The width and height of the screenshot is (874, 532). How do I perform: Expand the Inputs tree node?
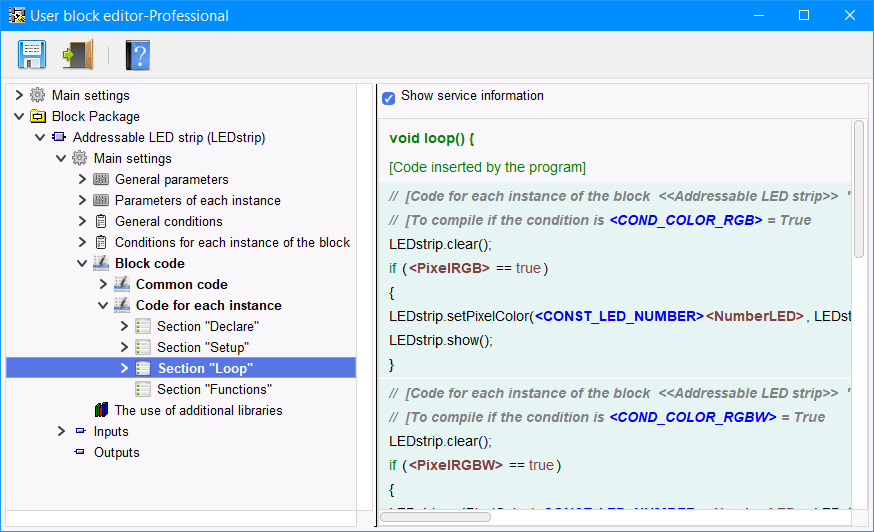click(61, 432)
